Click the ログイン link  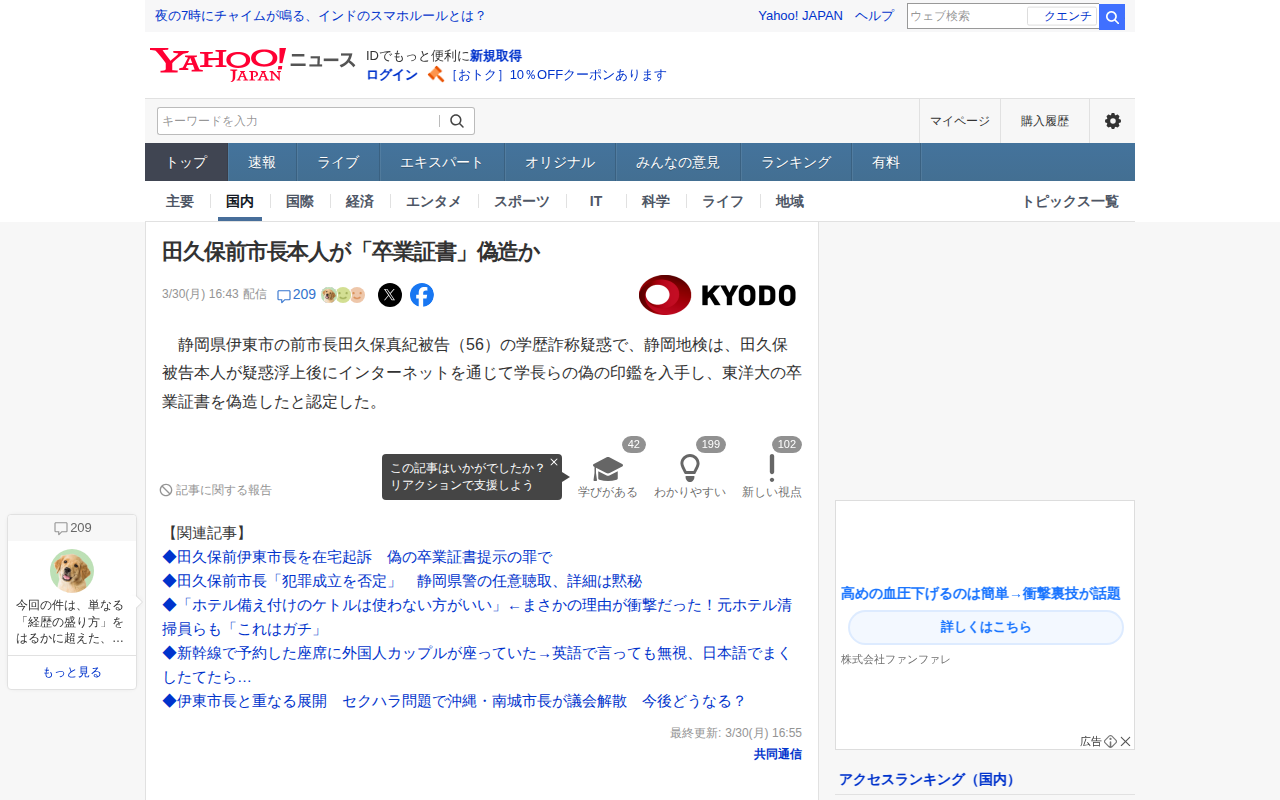392,75
